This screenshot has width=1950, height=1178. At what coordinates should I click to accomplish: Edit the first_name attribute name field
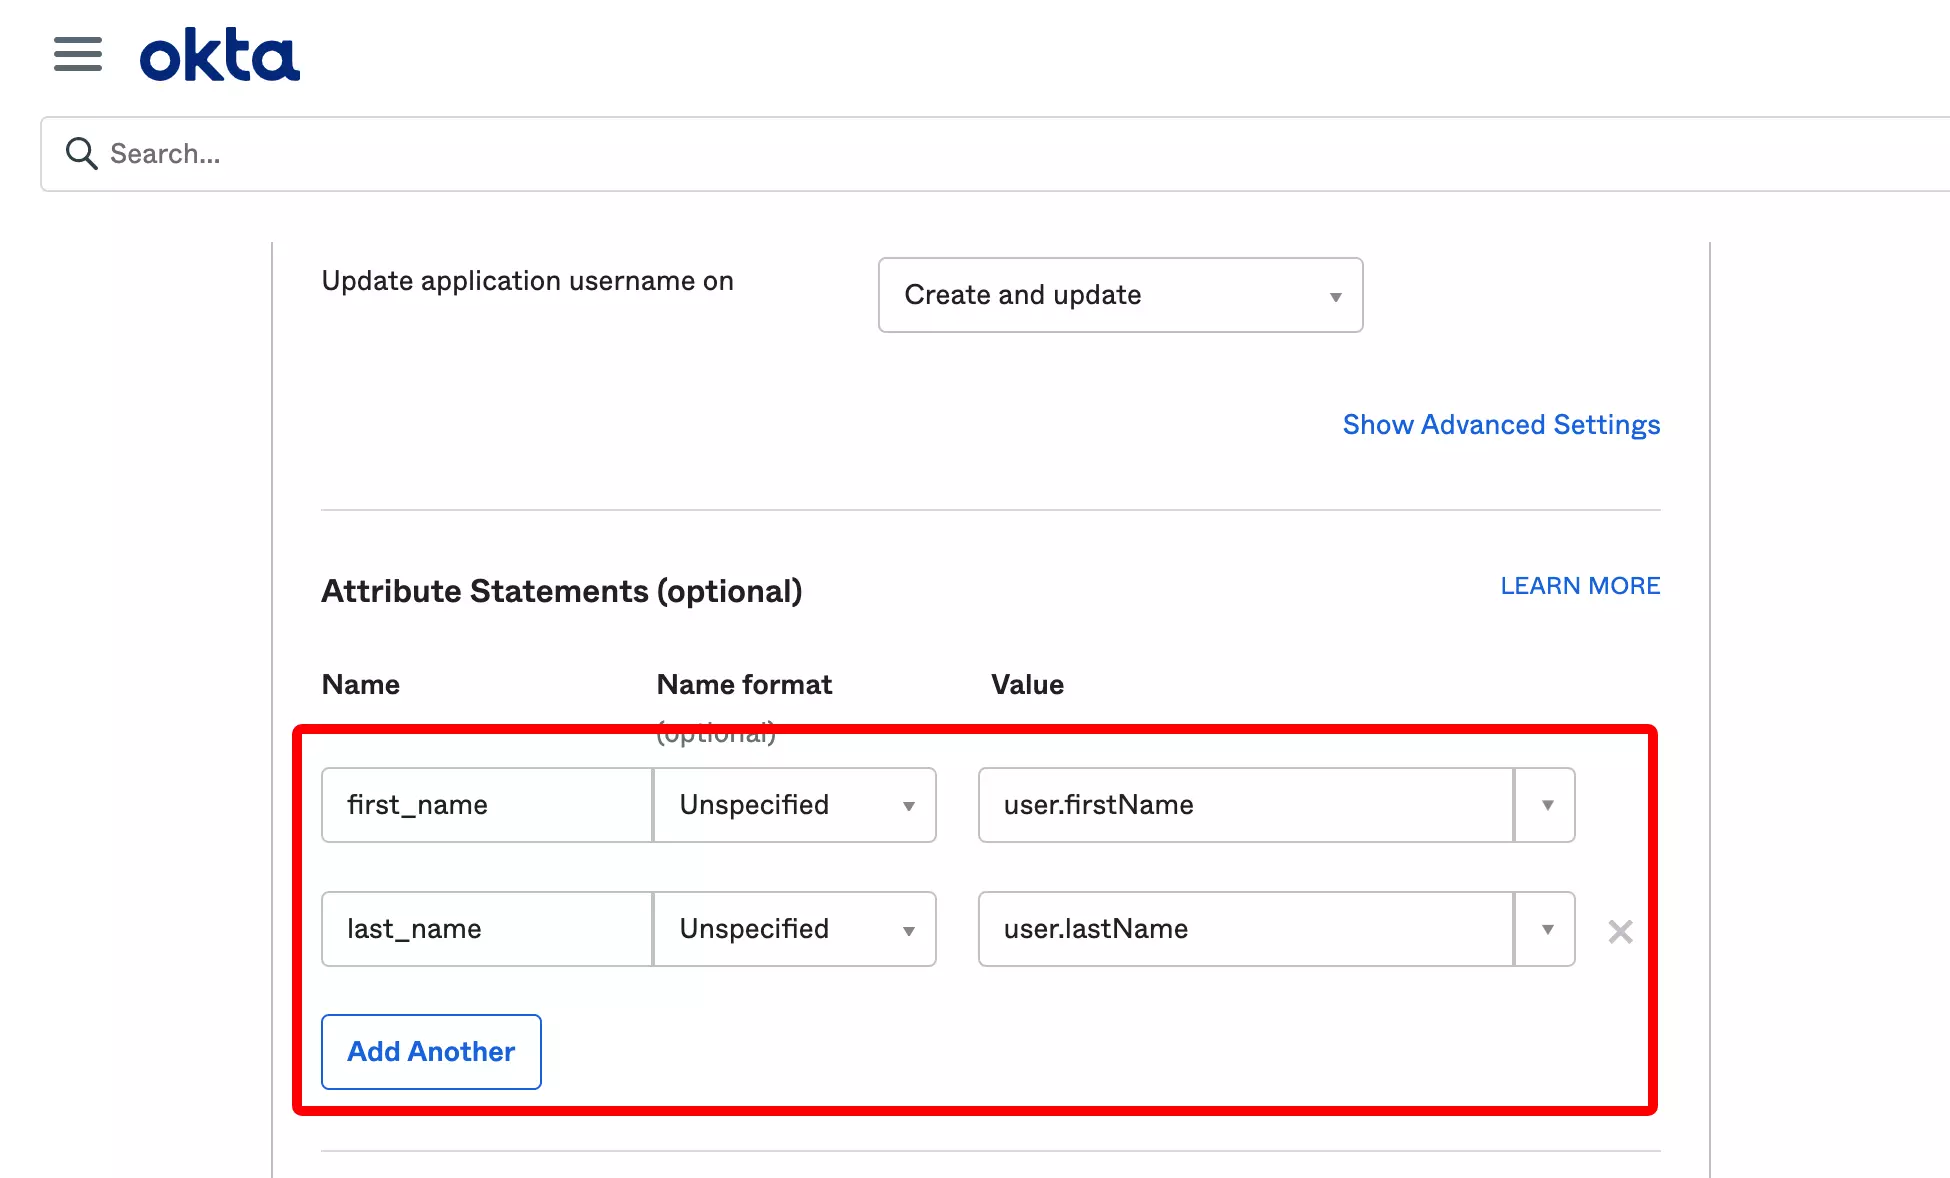[487, 805]
